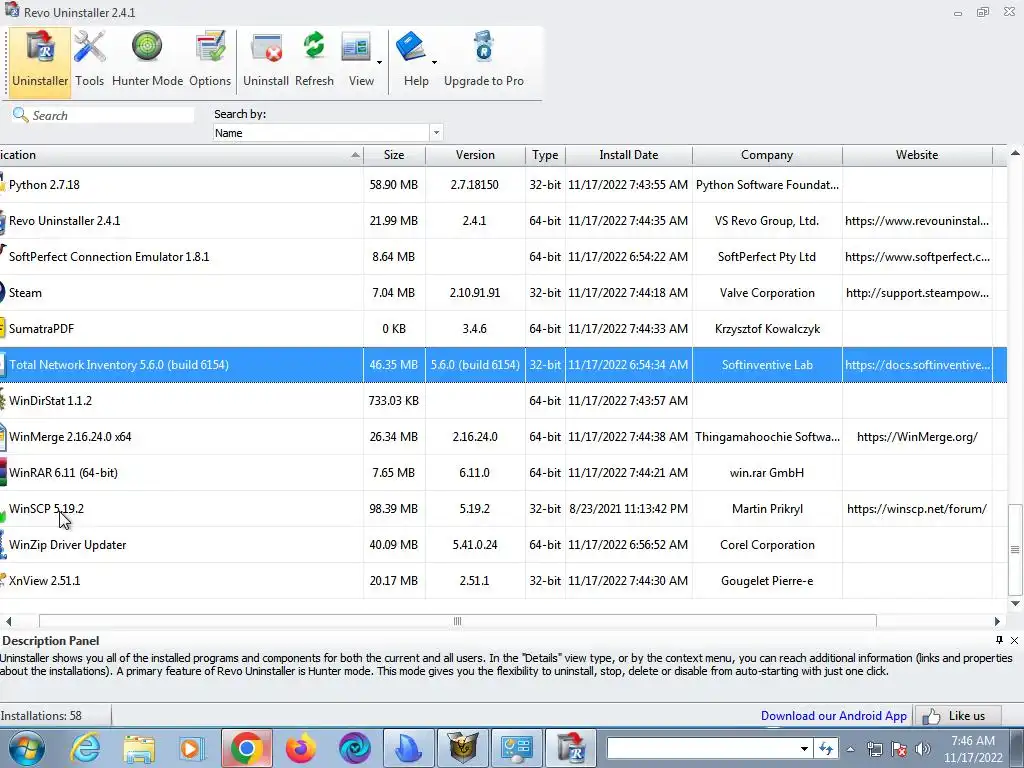Open the Search by Name dropdown
Viewport: 1024px width, 768px height.
pyautogui.click(x=436, y=133)
